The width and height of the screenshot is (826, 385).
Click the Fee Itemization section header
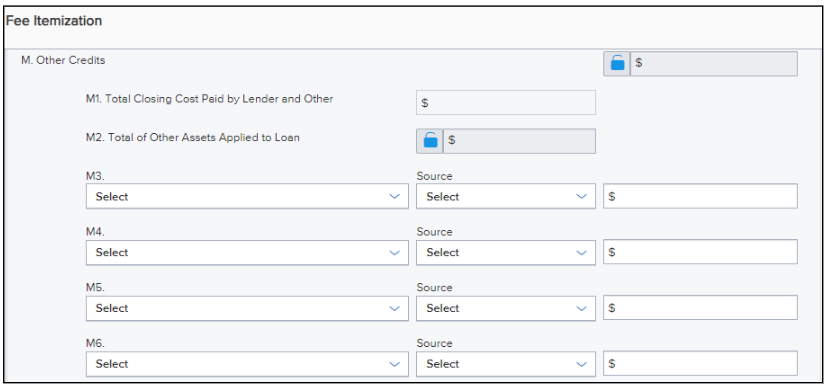coord(54,21)
